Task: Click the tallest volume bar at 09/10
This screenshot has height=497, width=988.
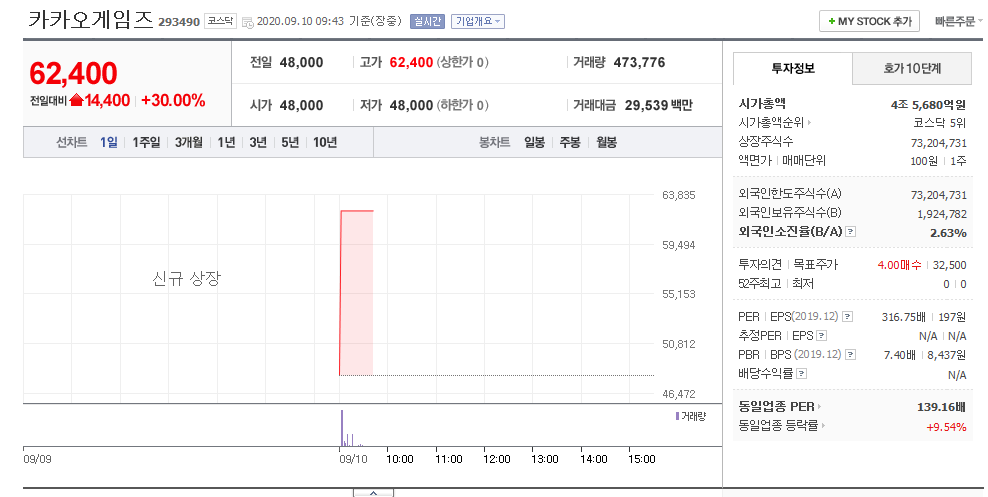Action: coord(342,428)
